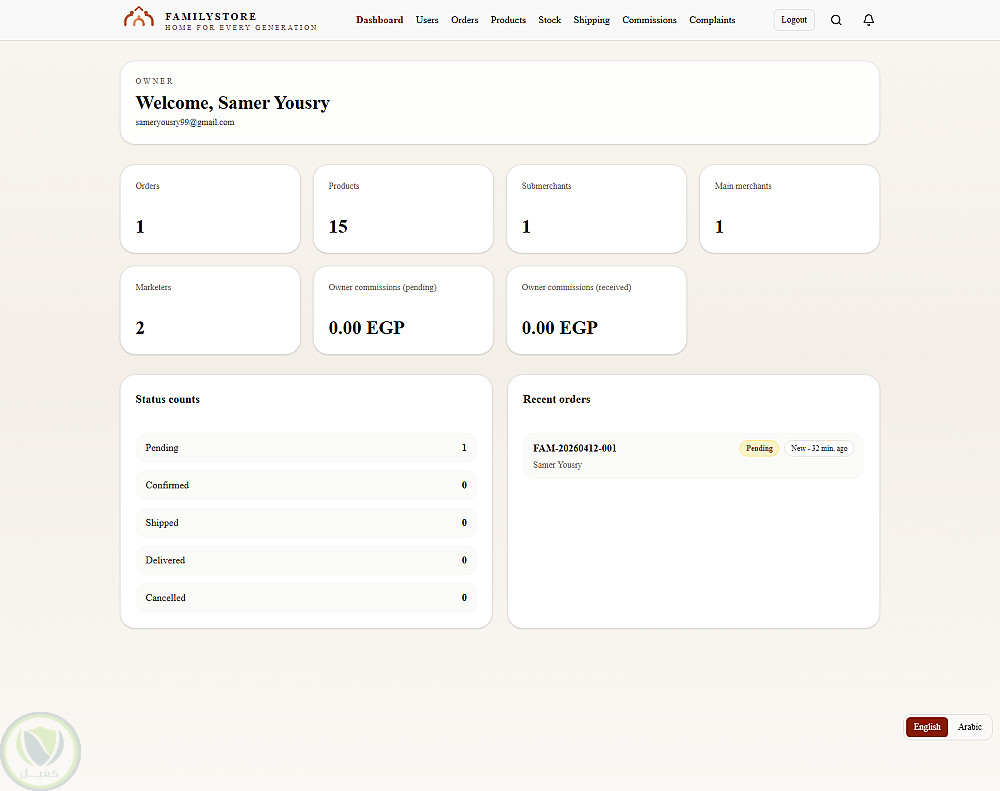Open the Orders menu item
Image resolution: width=1000 pixels, height=791 pixels.
click(x=464, y=20)
